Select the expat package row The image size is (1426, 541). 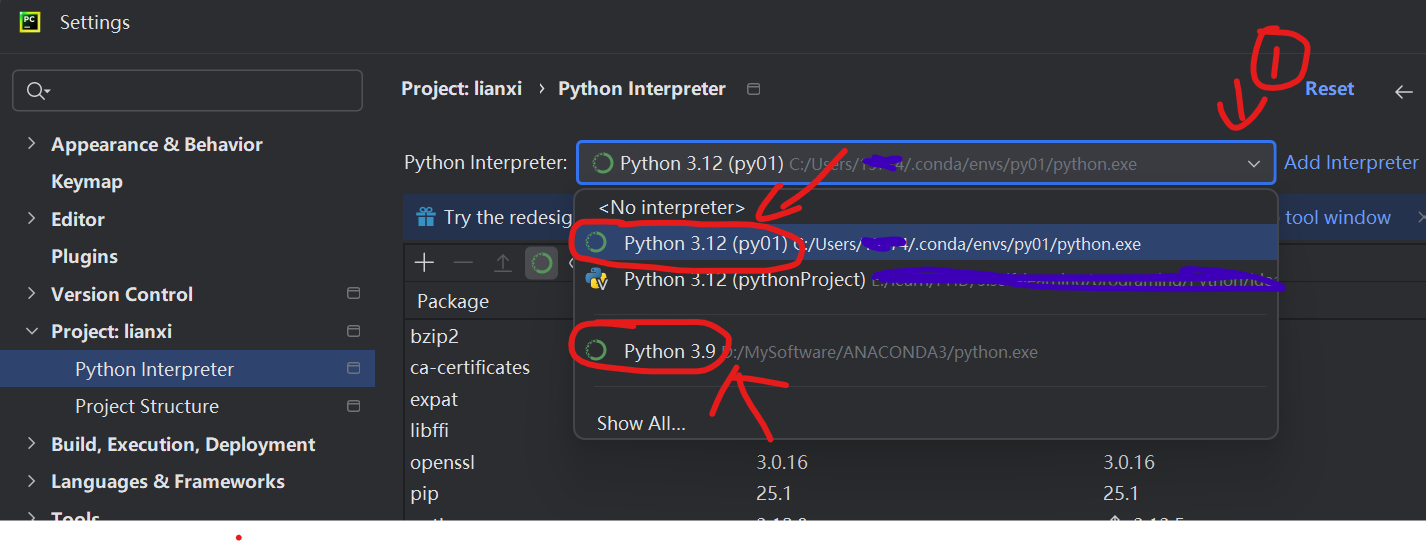[x=434, y=400]
